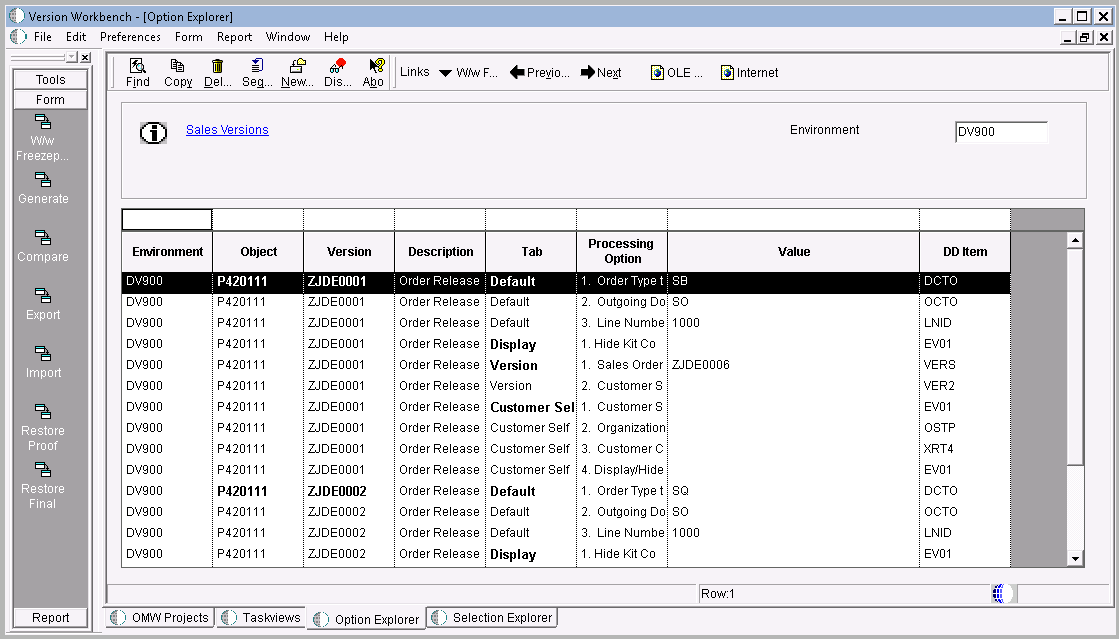The height and width of the screenshot is (639, 1119).
Task: Click the Internet toolbar icon
Action: click(747, 72)
